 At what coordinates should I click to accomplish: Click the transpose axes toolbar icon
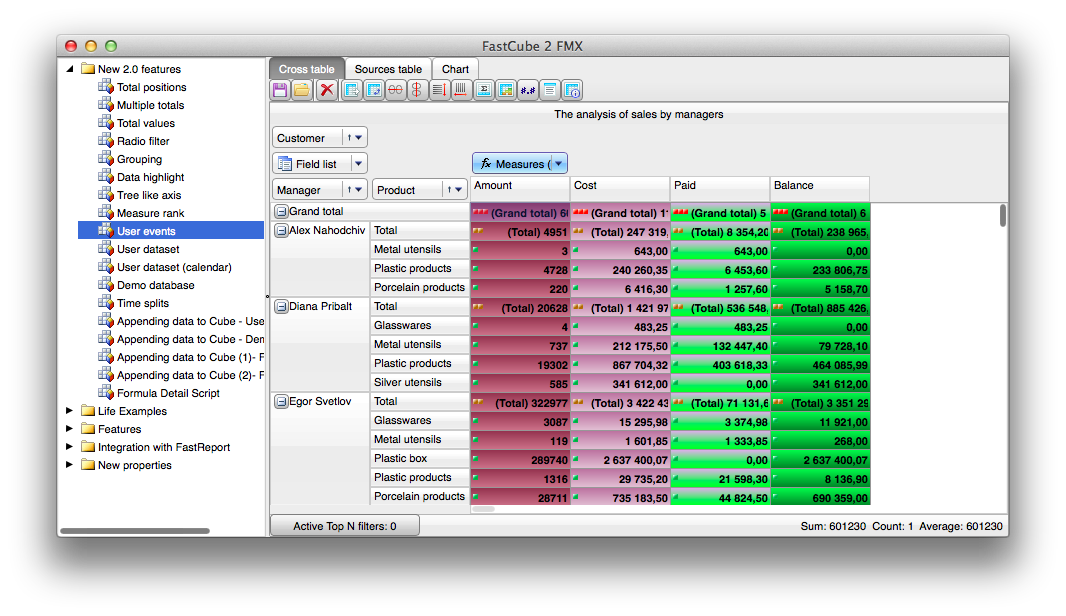click(x=374, y=90)
